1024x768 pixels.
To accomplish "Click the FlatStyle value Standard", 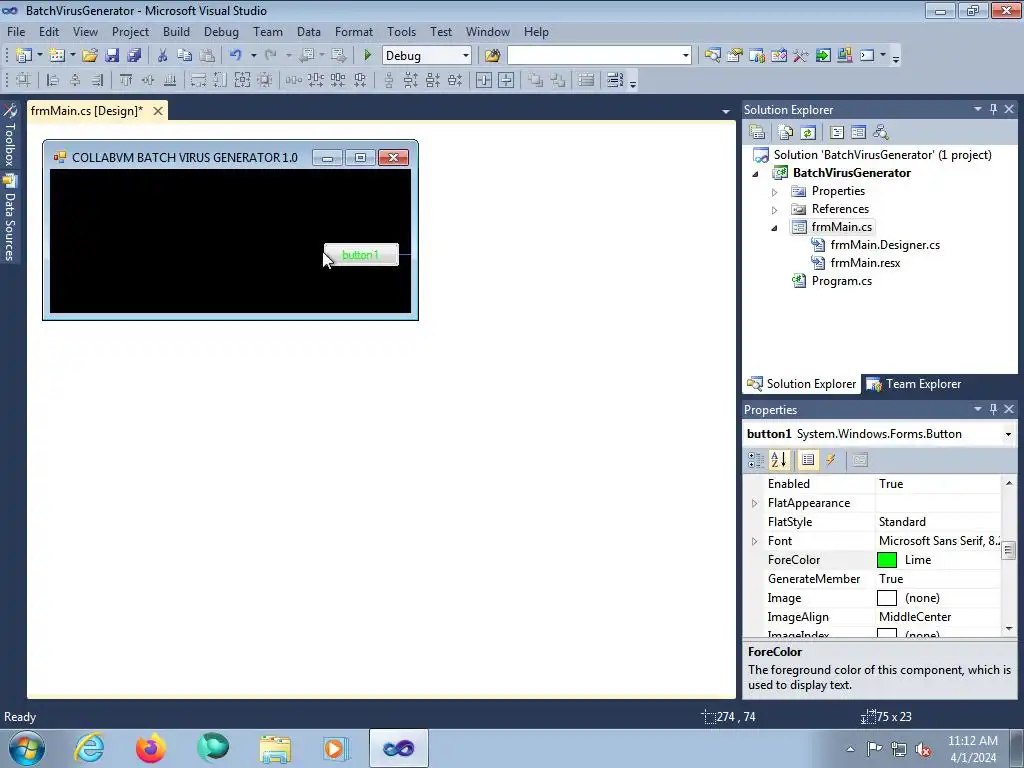I will pyautogui.click(x=902, y=522).
